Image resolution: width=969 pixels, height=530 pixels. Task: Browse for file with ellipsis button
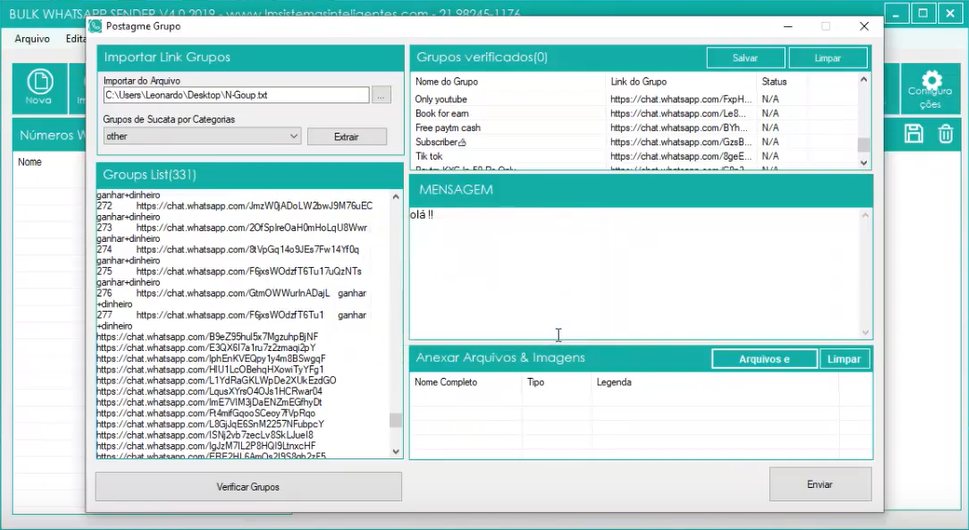[x=381, y=95]
